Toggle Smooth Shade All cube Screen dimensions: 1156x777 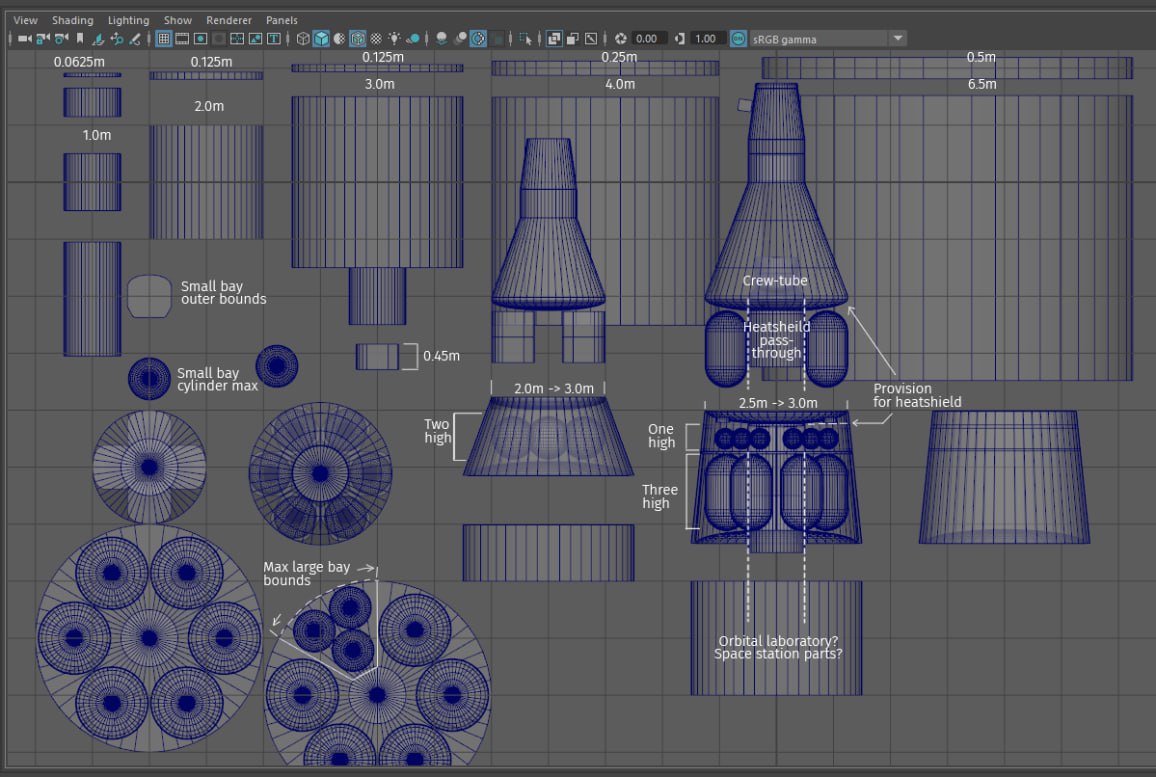(321, 38)
